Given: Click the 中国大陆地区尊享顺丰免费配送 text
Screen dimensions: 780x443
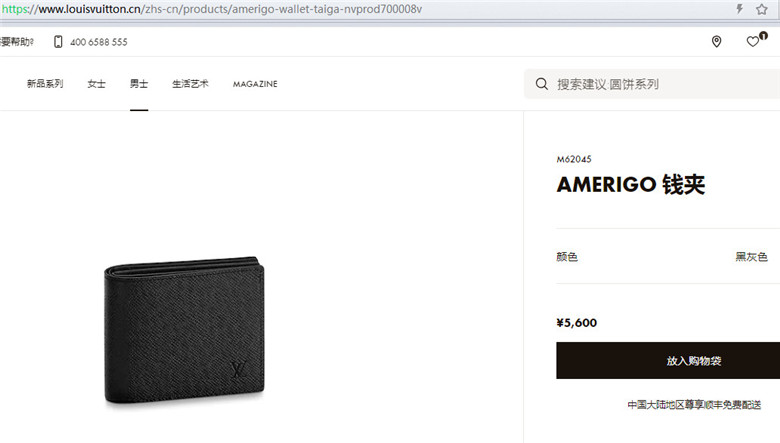Looking at the screenshot, I should click(694, 405).
